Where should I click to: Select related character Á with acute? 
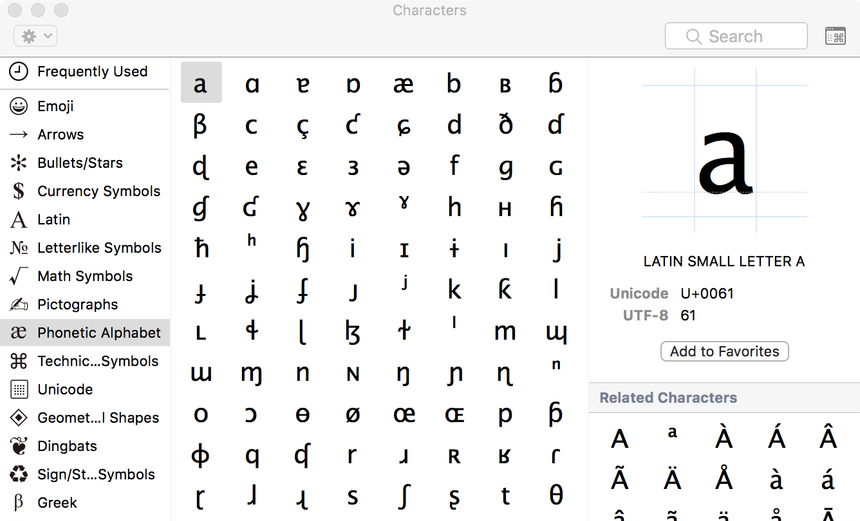[x=776, y=438]
